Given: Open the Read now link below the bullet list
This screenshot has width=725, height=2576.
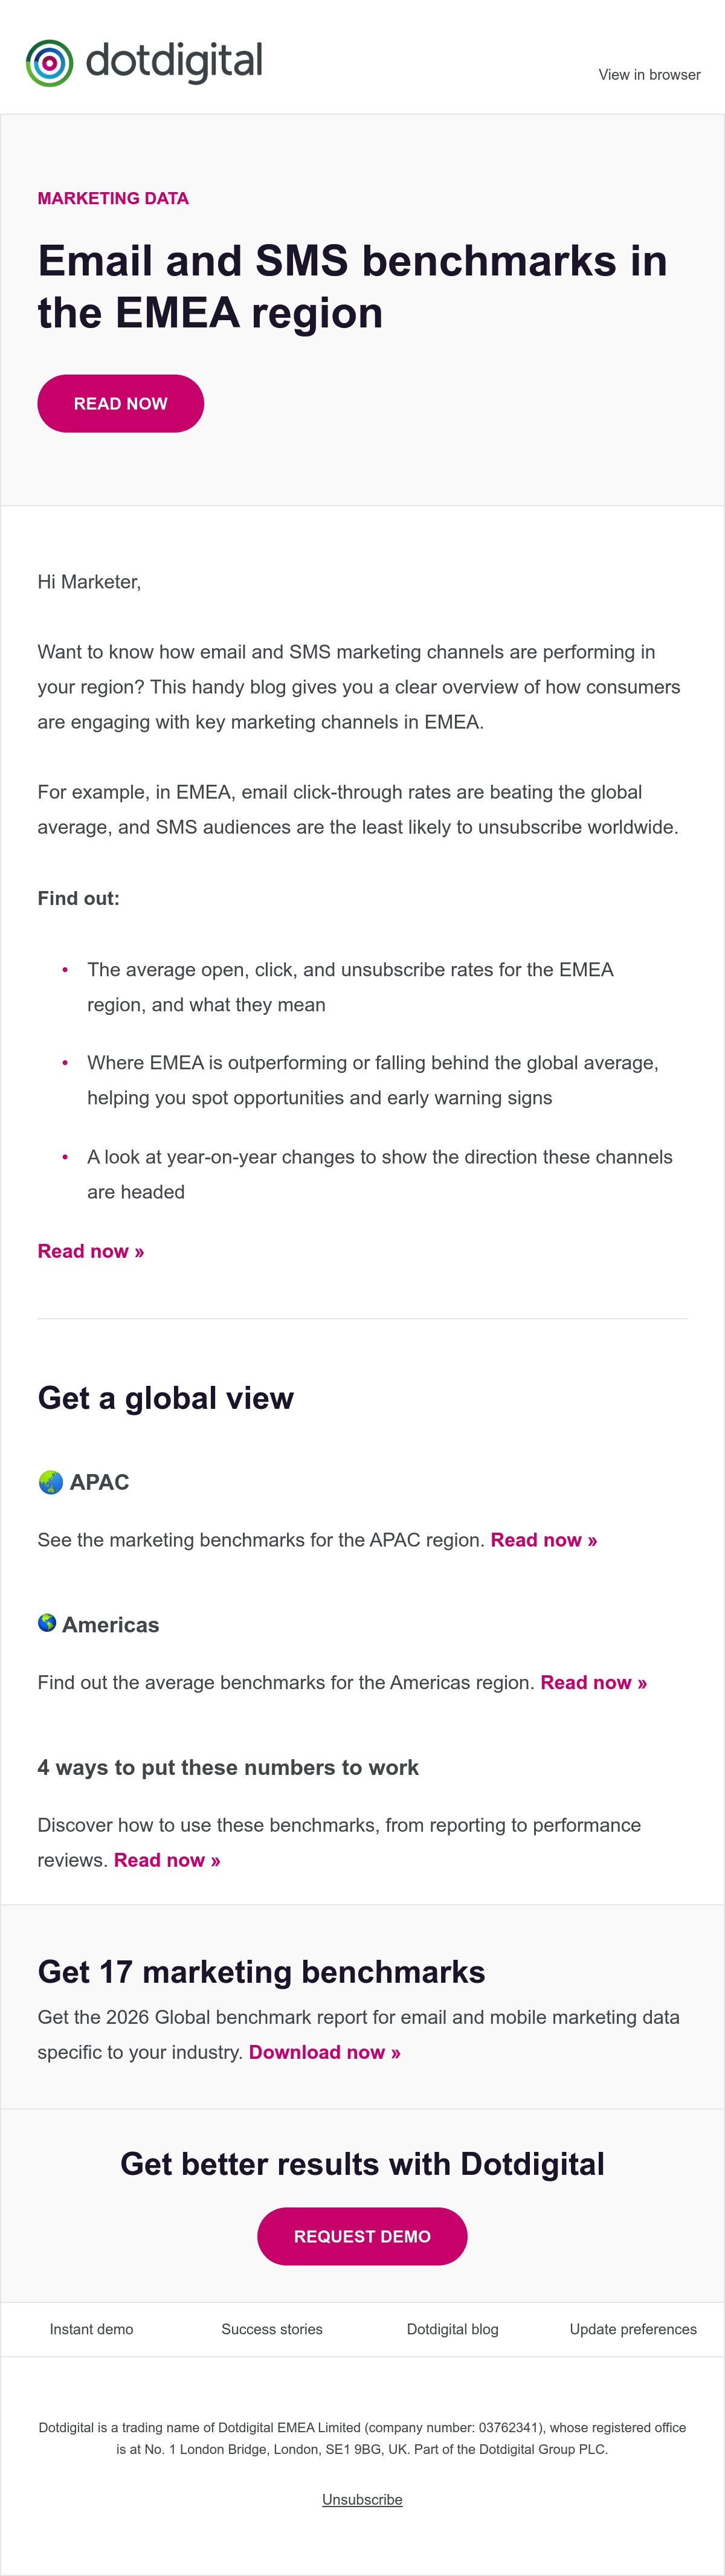Looking at the screenshot, I should click(x=91, y=1251).
